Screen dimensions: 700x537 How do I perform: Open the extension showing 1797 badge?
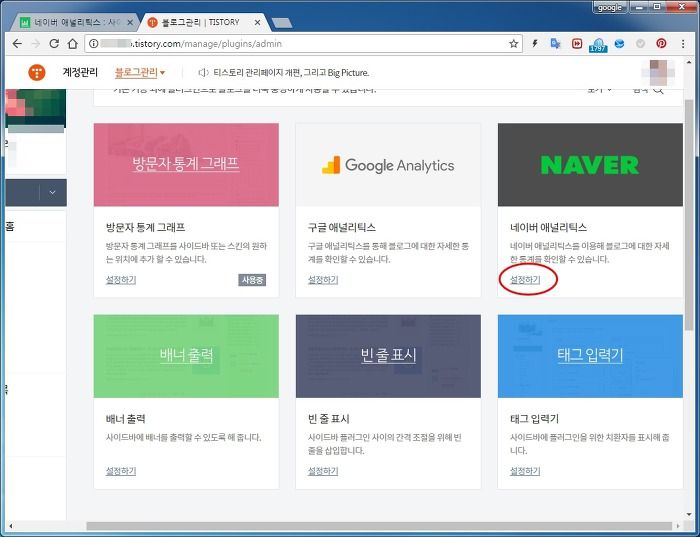pos(598,45)
